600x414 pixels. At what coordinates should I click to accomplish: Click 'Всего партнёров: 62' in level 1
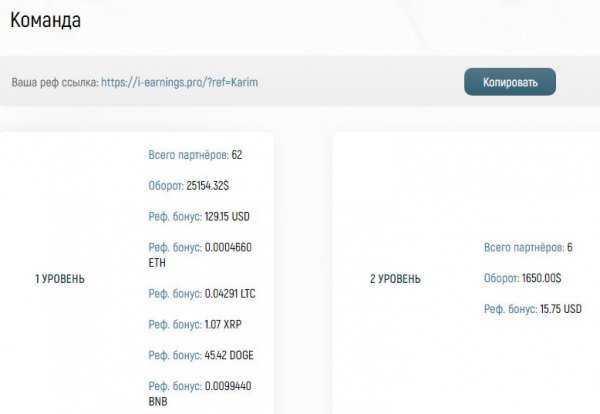(x=195, y=155)
